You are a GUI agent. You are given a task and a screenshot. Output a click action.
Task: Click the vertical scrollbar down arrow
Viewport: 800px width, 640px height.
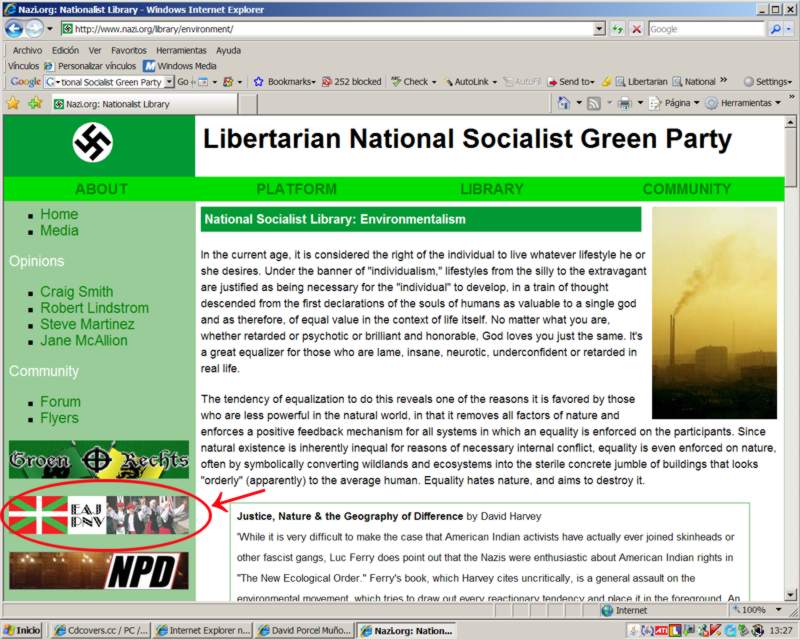pos(790,594)
